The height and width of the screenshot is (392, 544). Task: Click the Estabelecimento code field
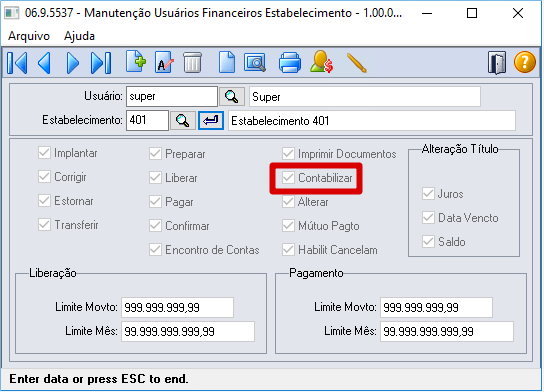[147, 120]
